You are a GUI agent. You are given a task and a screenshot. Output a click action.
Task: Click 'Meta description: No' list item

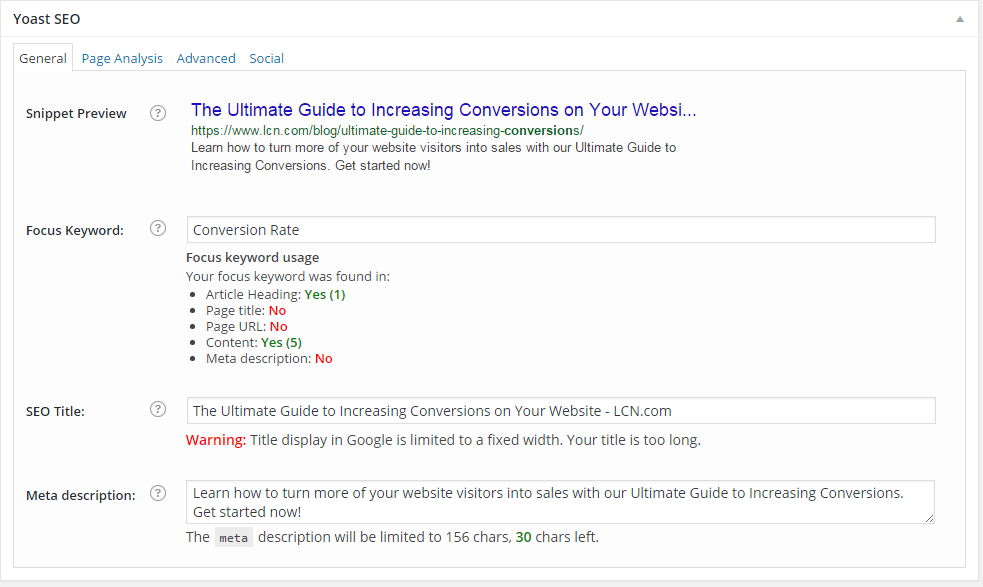[x=269, y=358]
